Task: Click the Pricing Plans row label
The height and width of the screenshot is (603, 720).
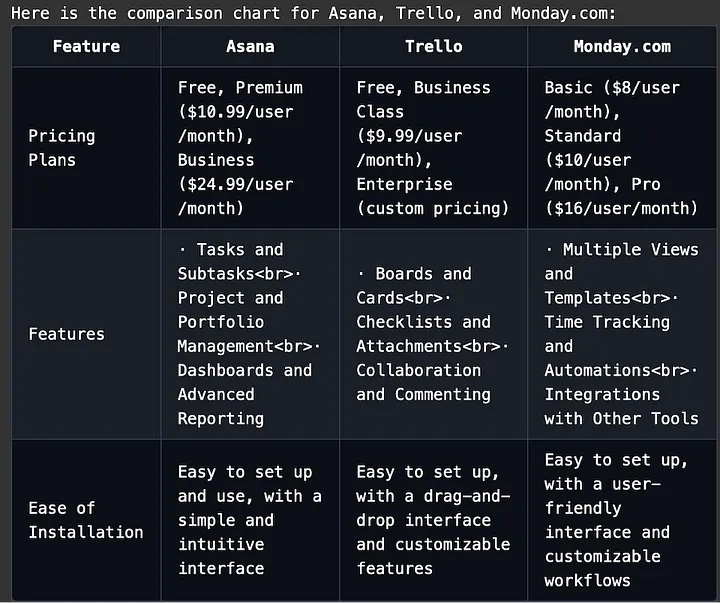Action: [x=62, y=148]
